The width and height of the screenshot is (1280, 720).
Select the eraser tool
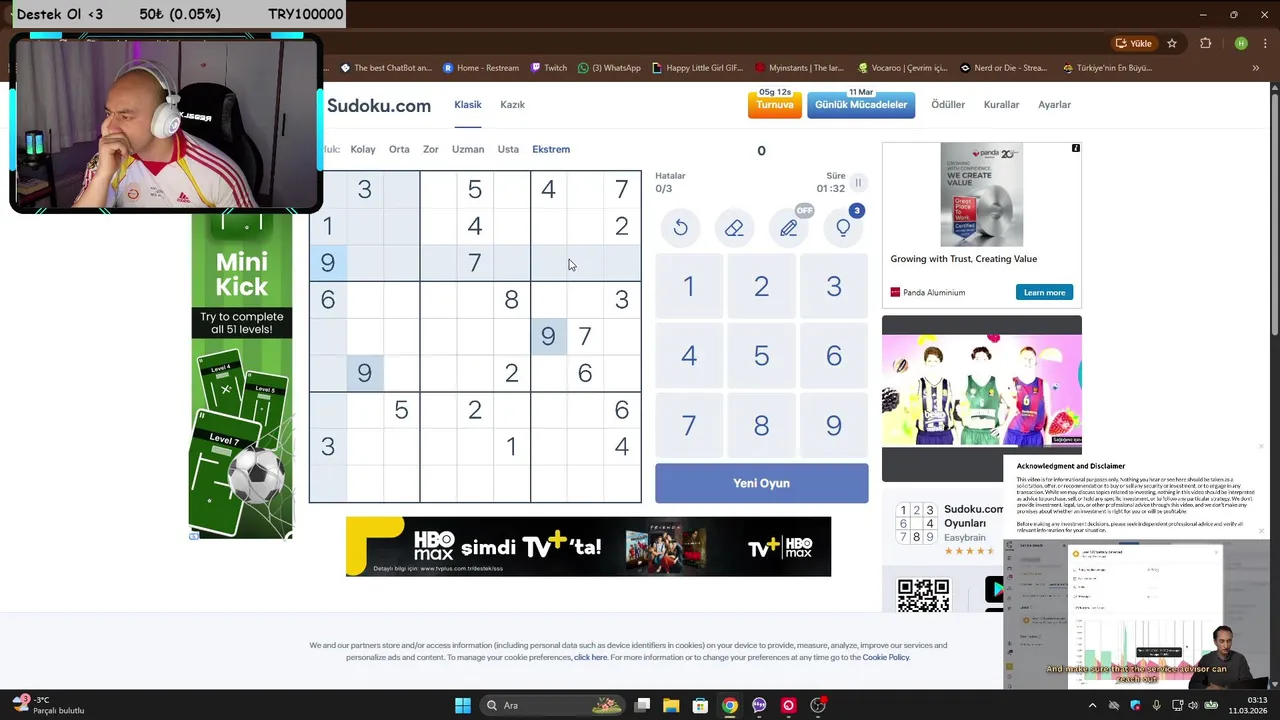coord(734,228)
